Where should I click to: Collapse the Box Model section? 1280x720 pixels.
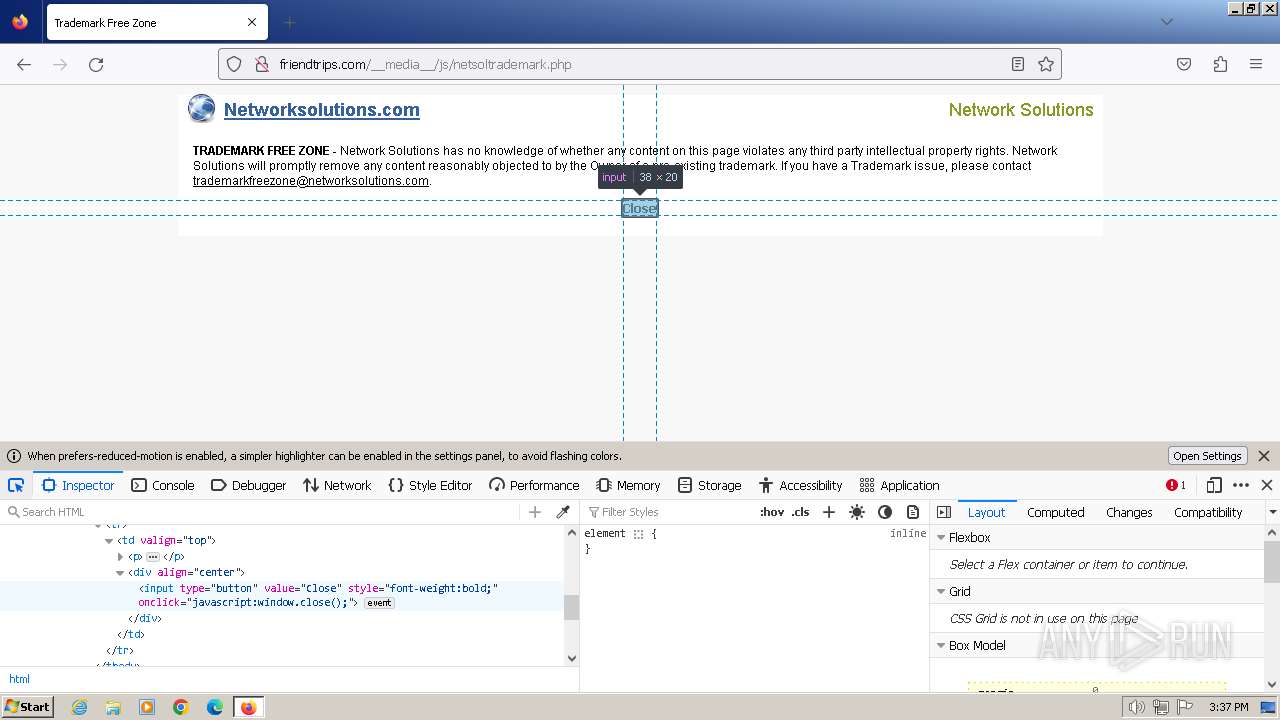coord(941,646)
